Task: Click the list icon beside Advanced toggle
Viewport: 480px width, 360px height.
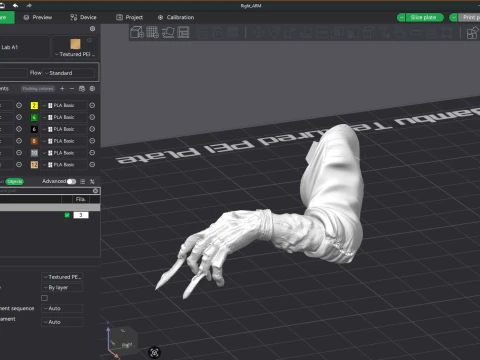Action: click(82, 181)
